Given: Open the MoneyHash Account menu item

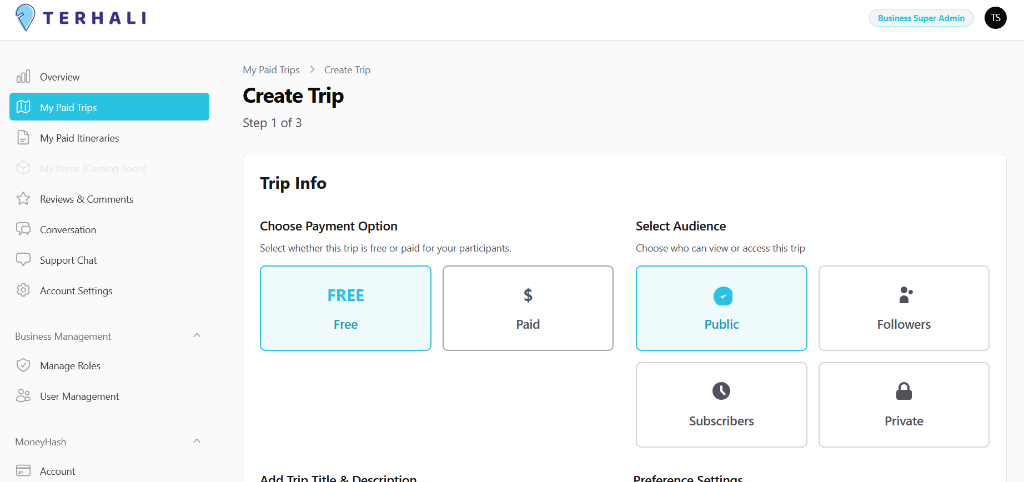Looking at the screenshot, I should click(x=57, y=471).
